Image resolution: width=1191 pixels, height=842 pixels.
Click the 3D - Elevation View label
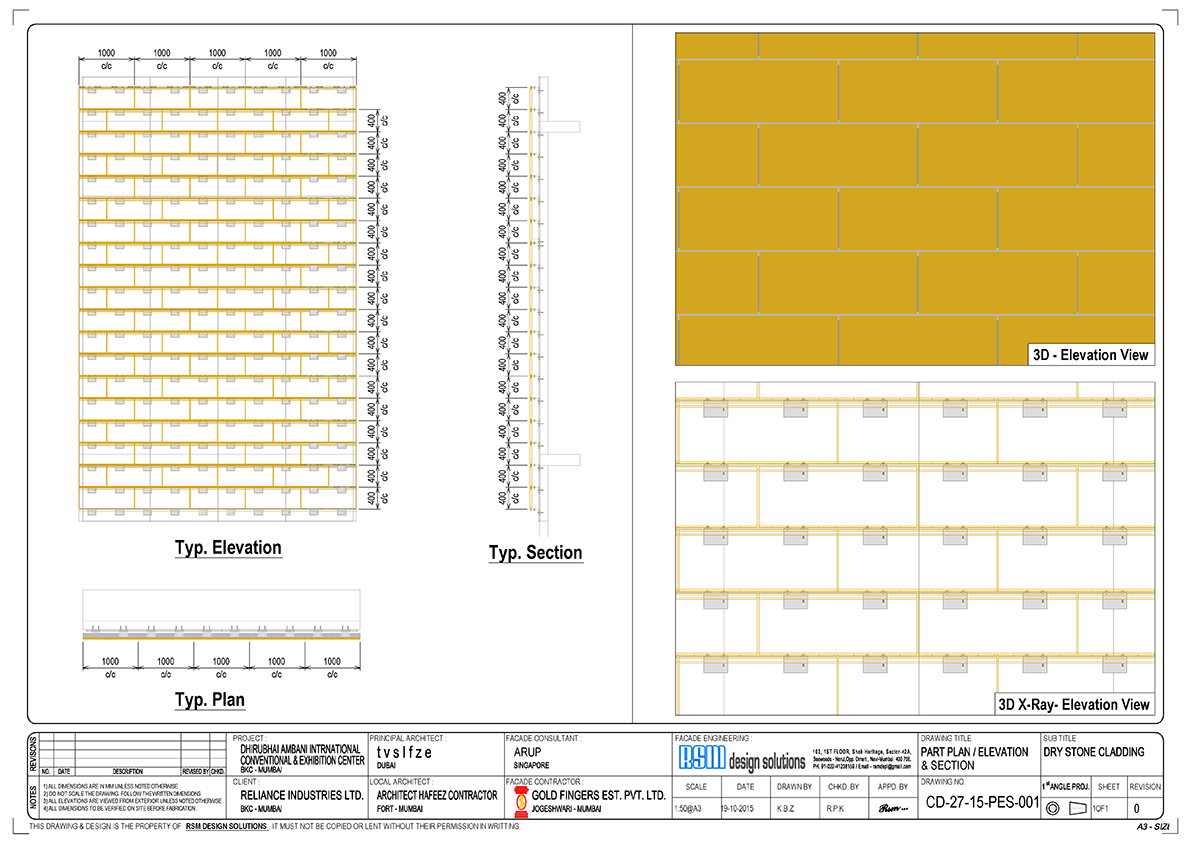click(x=1091, y=355)
